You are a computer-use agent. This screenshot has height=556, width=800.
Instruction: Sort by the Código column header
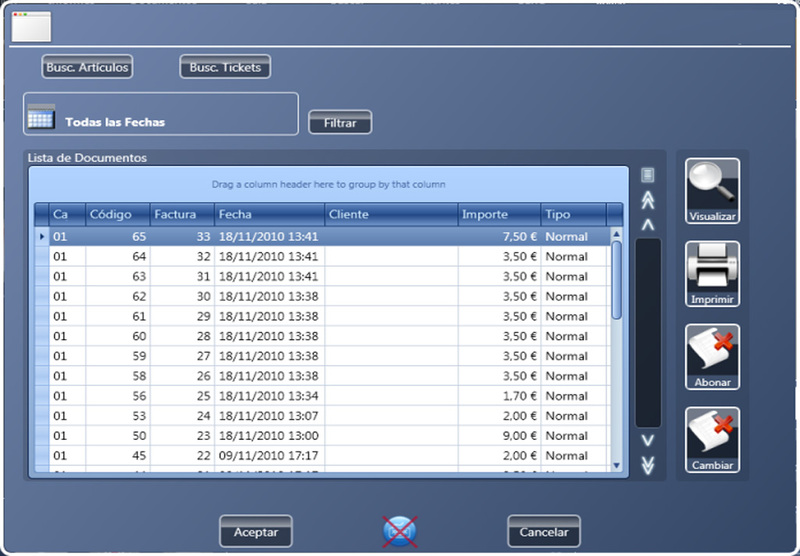117,214
